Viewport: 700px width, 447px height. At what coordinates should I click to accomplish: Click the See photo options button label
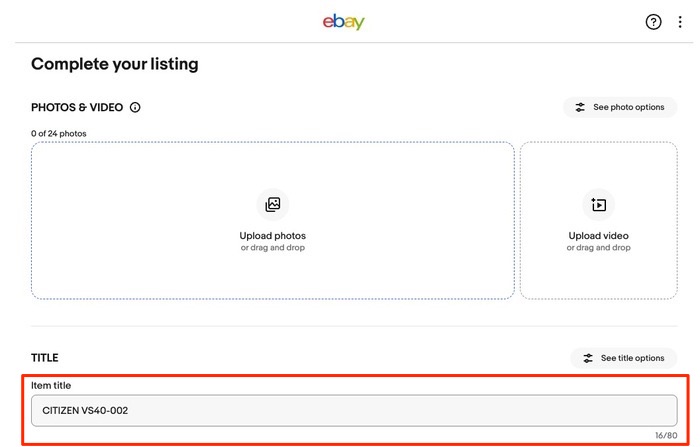[x=628, y=107]
